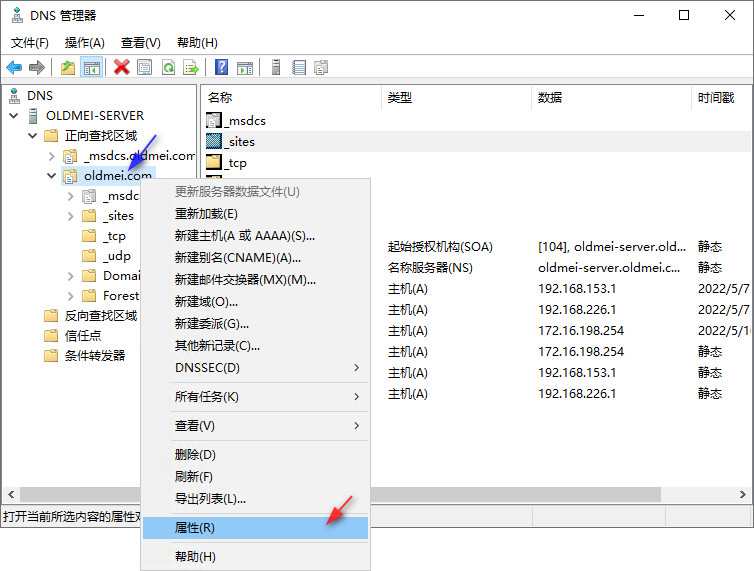
Task: Open the Properties toolbar icon next to Delete
Action: 145,67
